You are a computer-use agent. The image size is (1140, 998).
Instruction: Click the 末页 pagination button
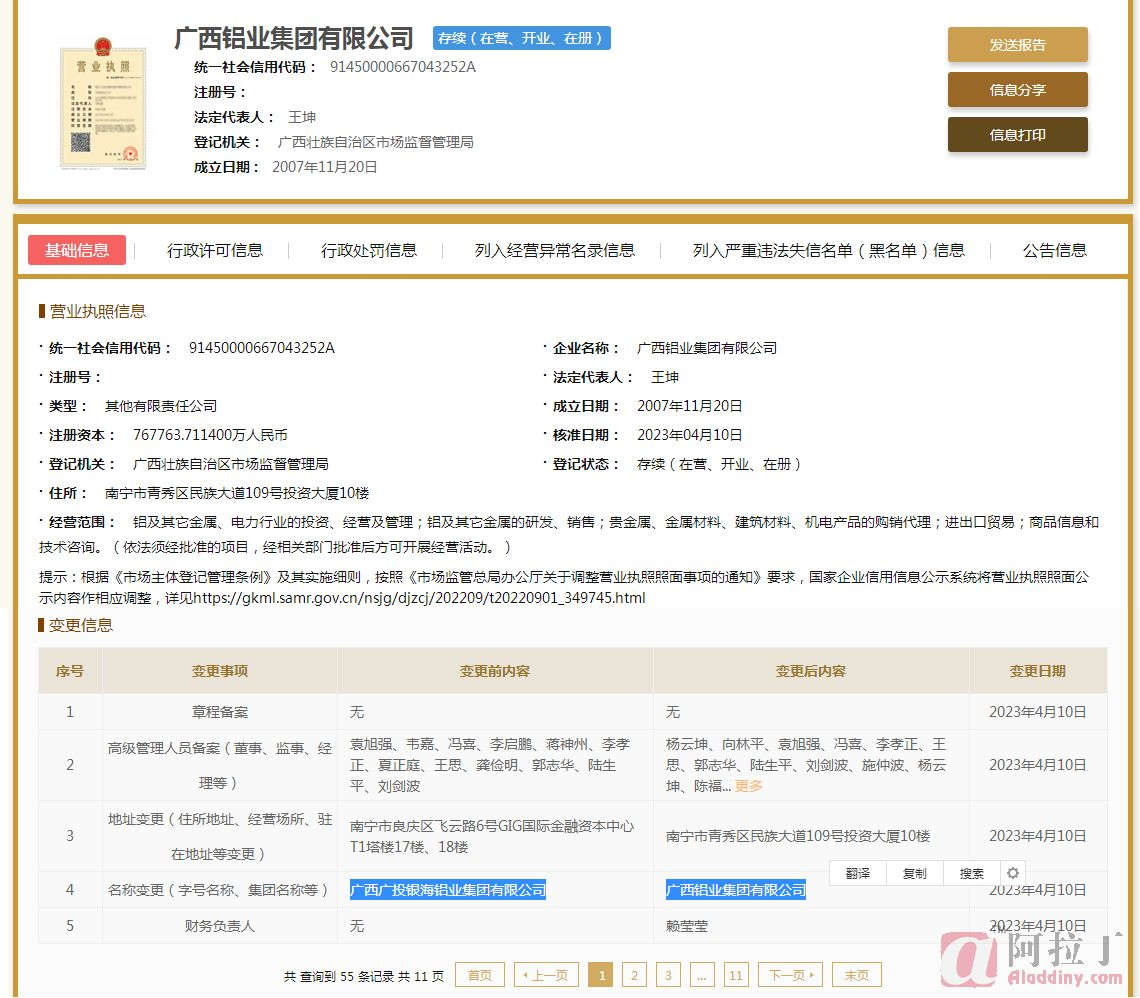click(857, 975)
